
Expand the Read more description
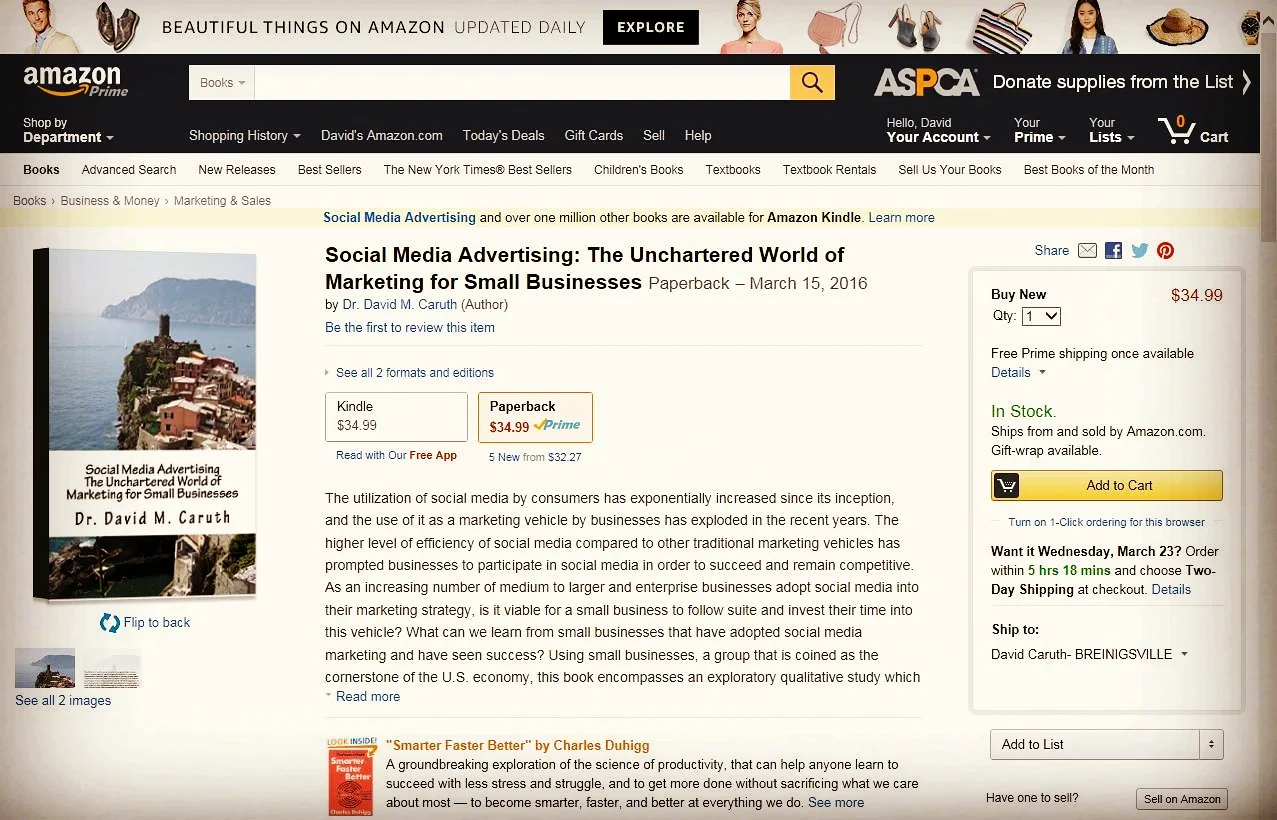click(367, 696)
